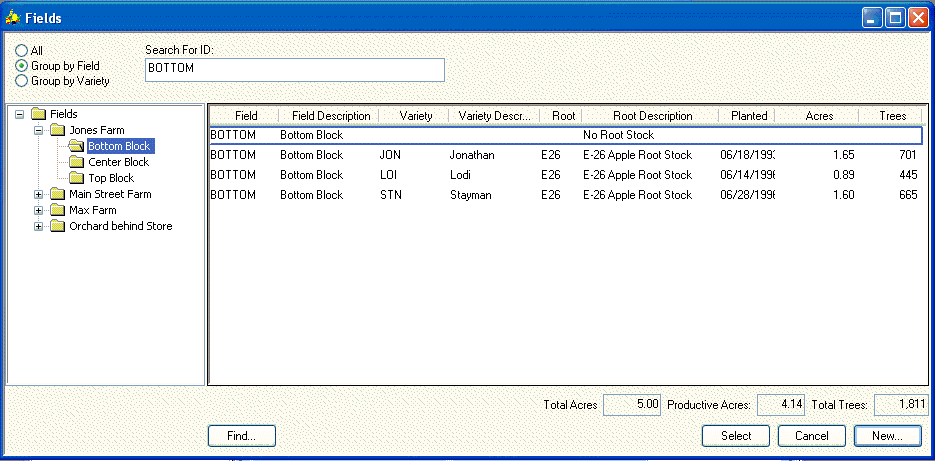The image size is (936, 462).
Task: Click the Fields root folder icon
Action: pos(39,114)
